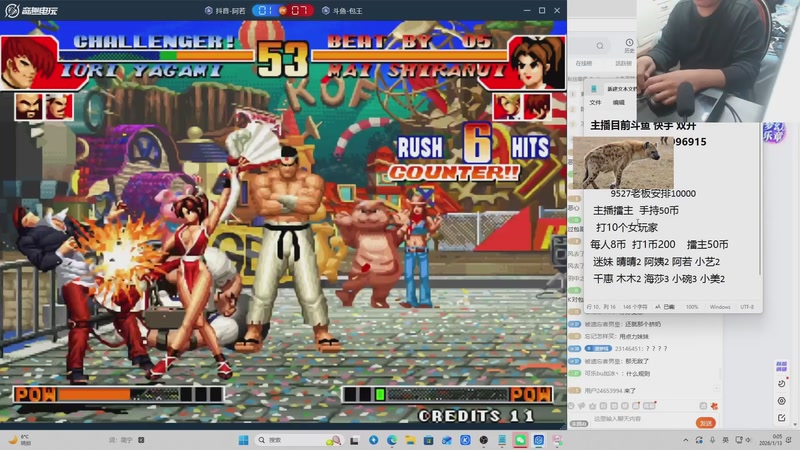The image size is (800, 450).
Task: Click the megaphone icon in chat toolbar
Action: click(582, 406)
